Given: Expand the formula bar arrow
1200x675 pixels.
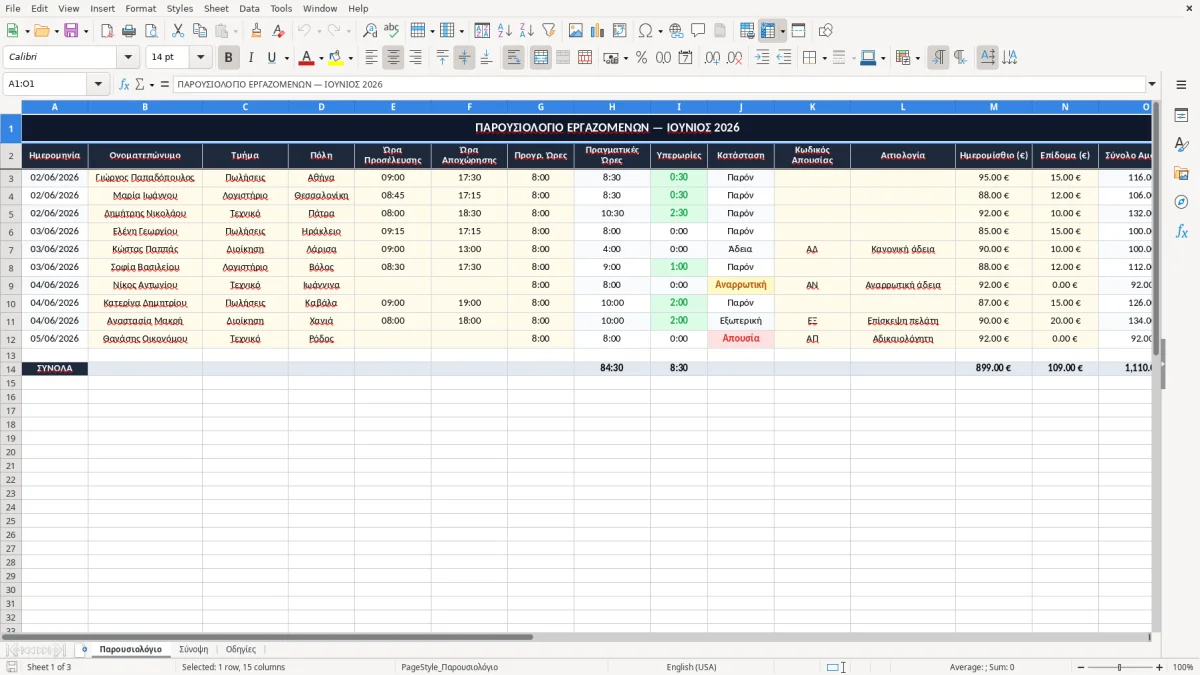Looking at the screenshot, I should click(1152, 84).
